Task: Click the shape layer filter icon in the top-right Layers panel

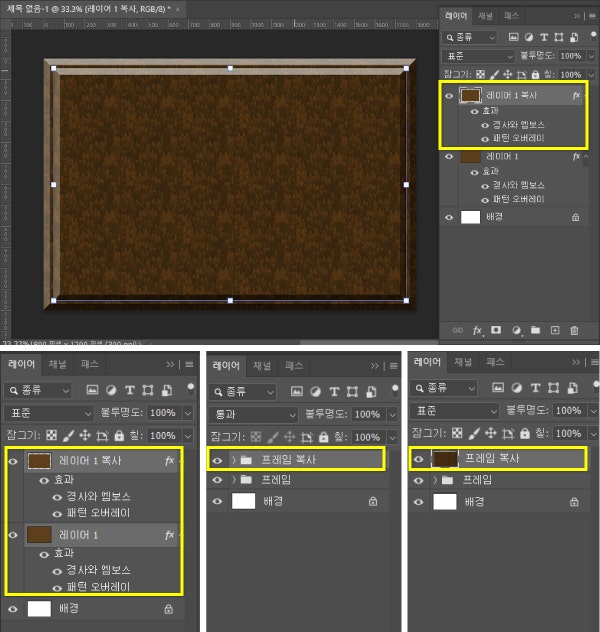Action: [x=559, y=37]
